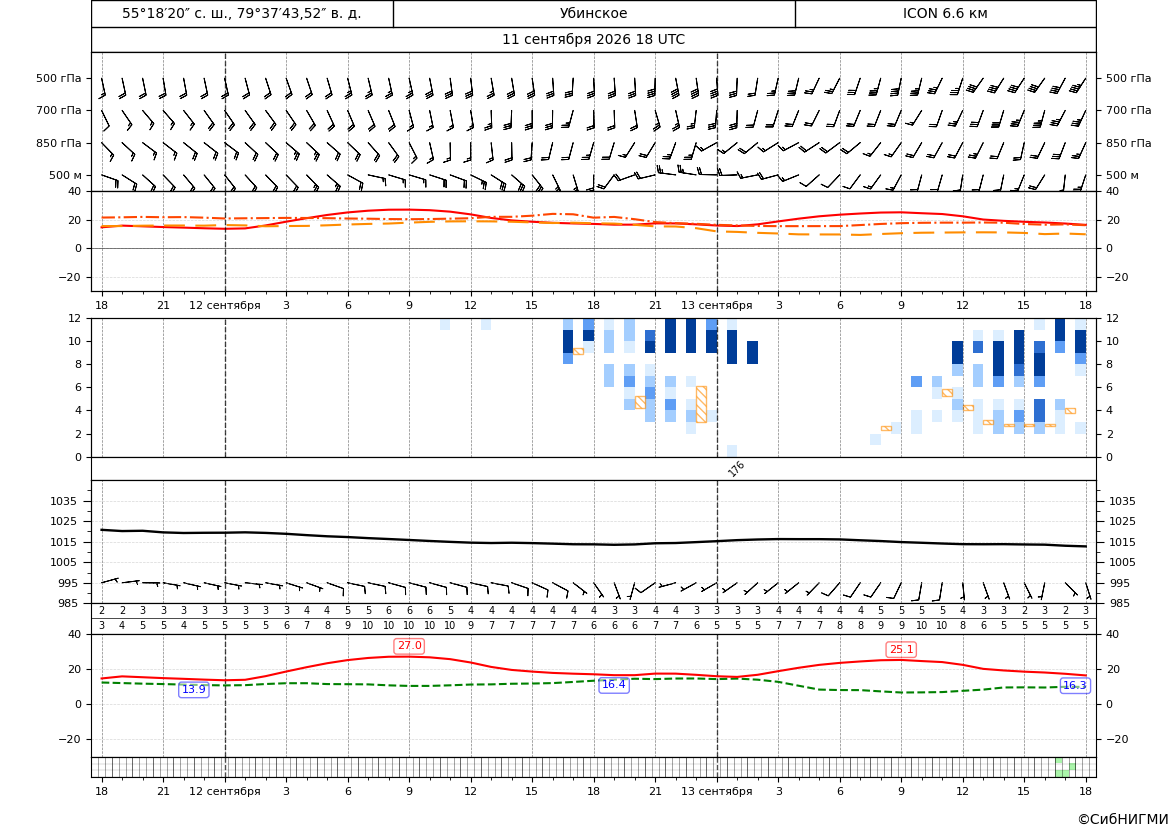Click the orange hatched block below cloud level 6
Screen dimensions: 1169x827
[x=701, y=404]
